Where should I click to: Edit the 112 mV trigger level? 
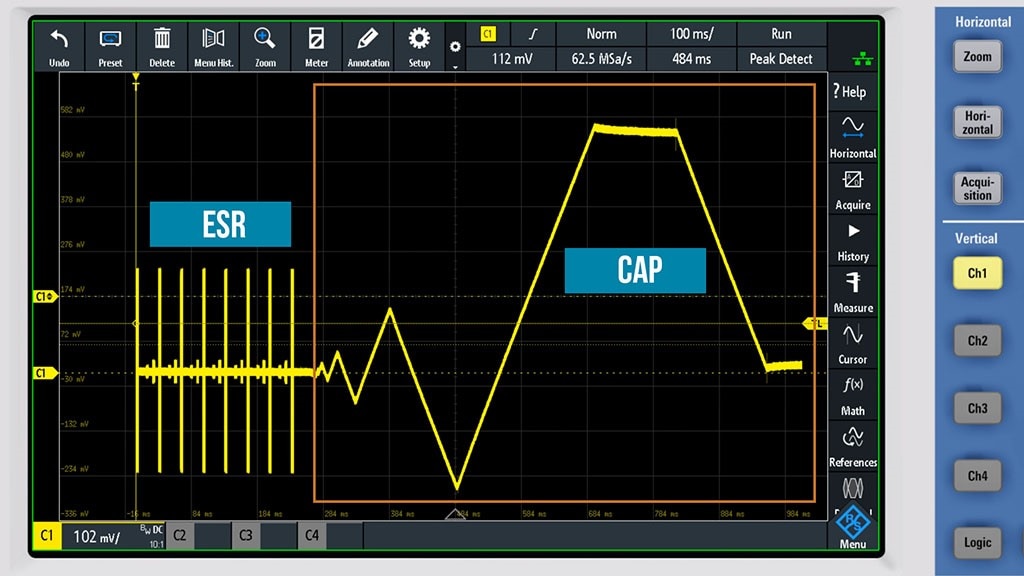tap(511, 59)
